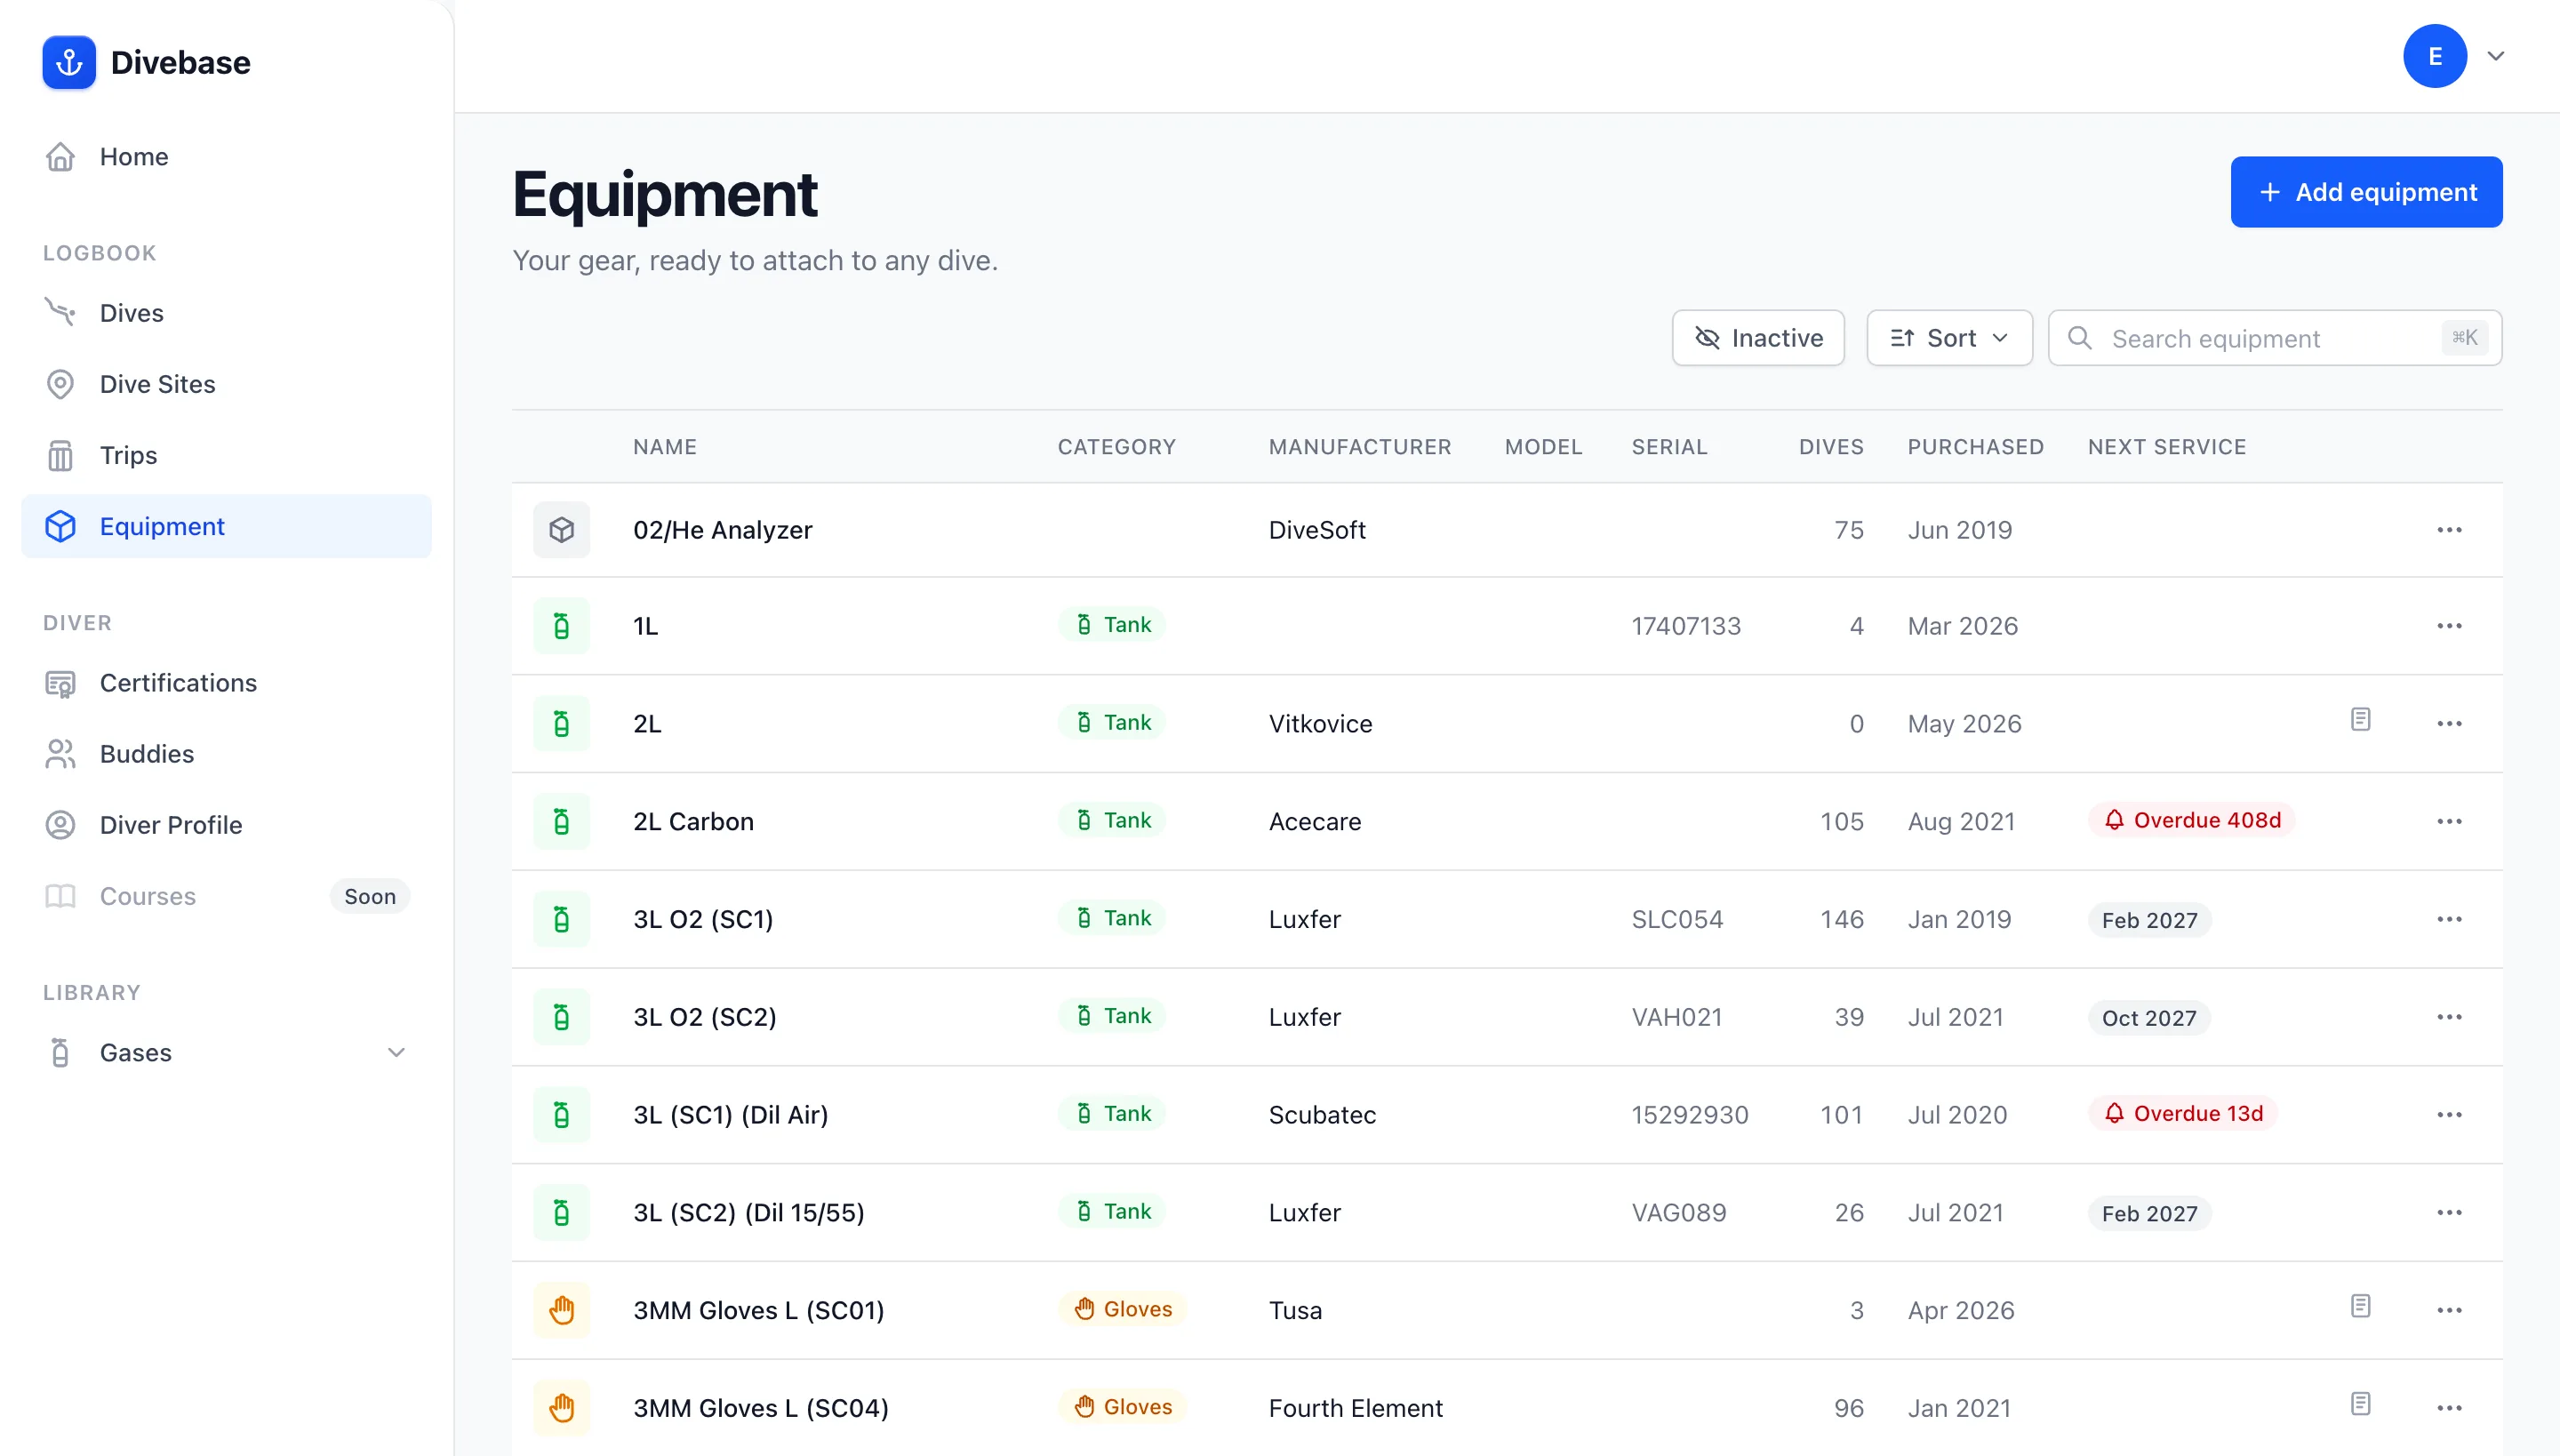This screenshot has height=1456, width=2560.
Task: Click the tank icon beside 3L O2 (SC1)
Action: click(x=561, y=919)
